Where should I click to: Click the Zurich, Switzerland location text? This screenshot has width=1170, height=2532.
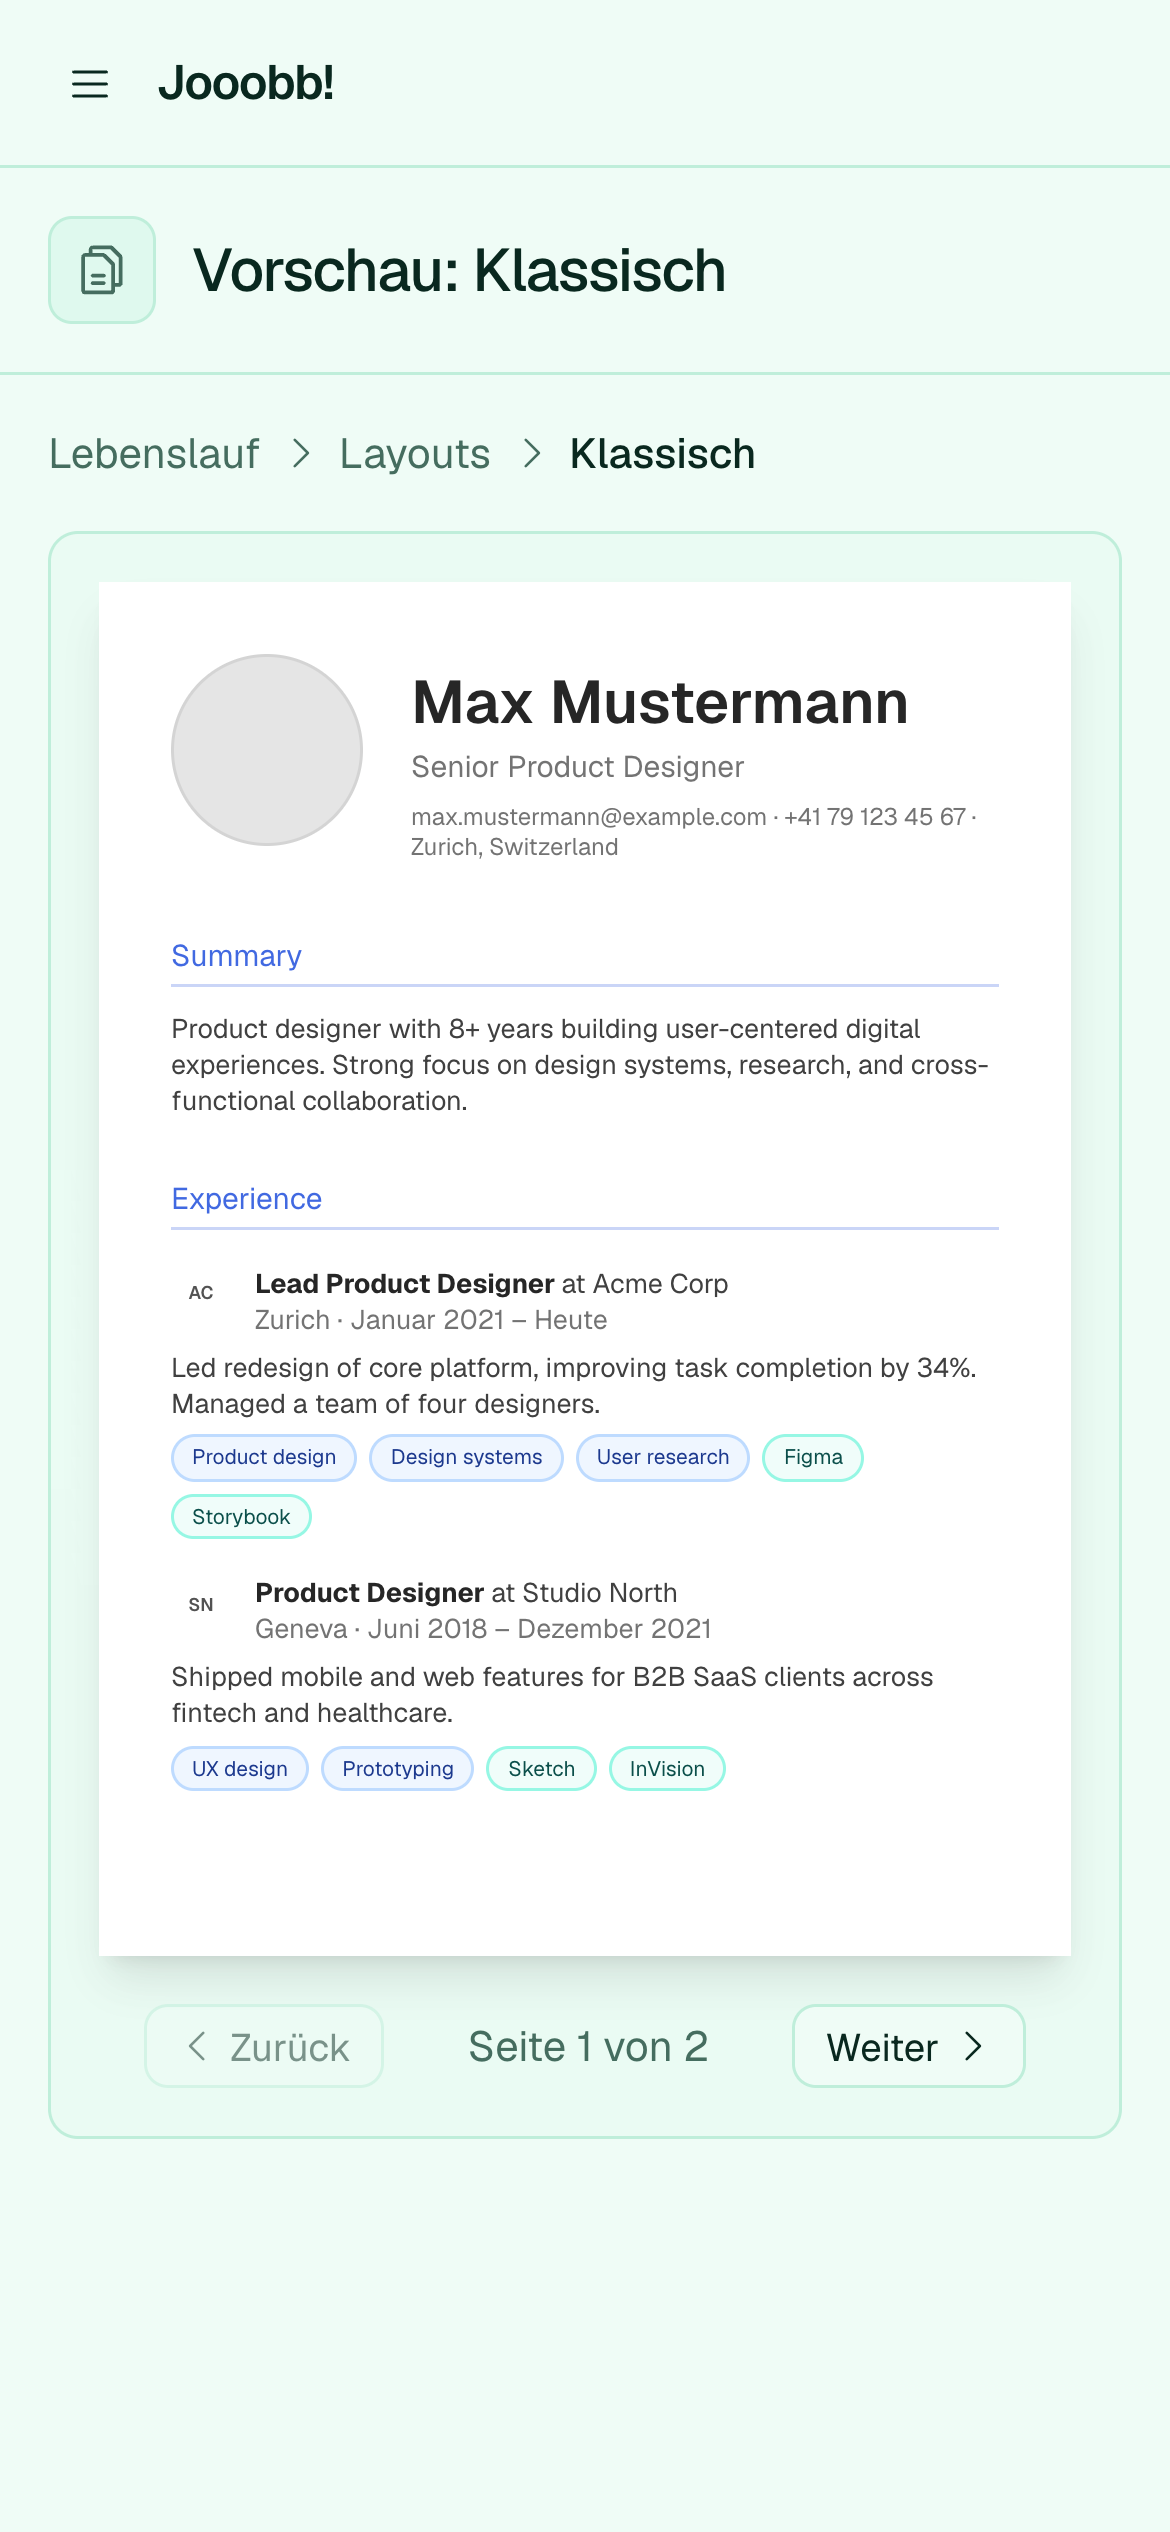coord(515,847)
